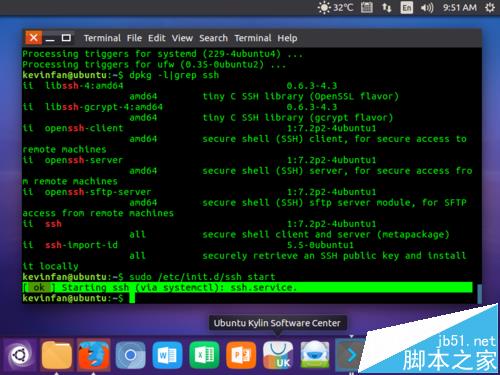The width and height of the screenshot is (500, 375).
Task: Click the 'ssh-import-id' package name
Action: 81,245
